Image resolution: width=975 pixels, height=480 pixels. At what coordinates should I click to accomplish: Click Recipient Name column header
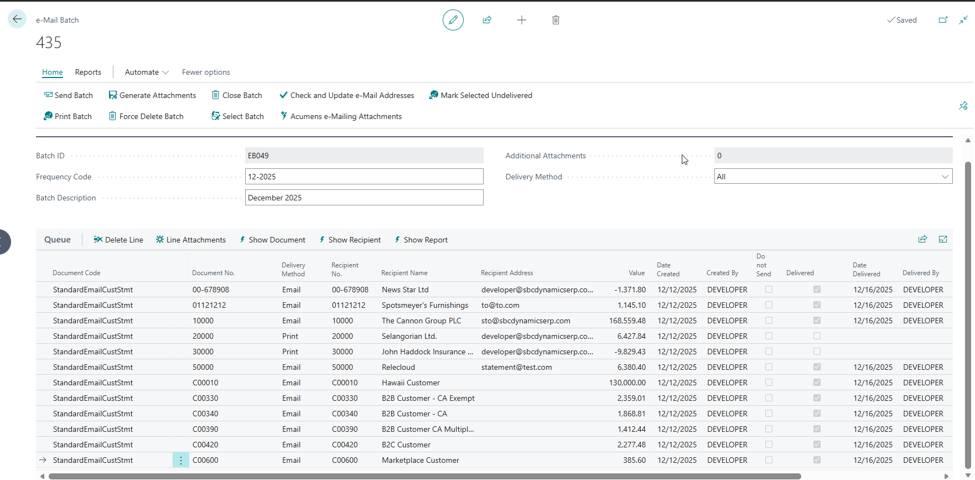404,273
